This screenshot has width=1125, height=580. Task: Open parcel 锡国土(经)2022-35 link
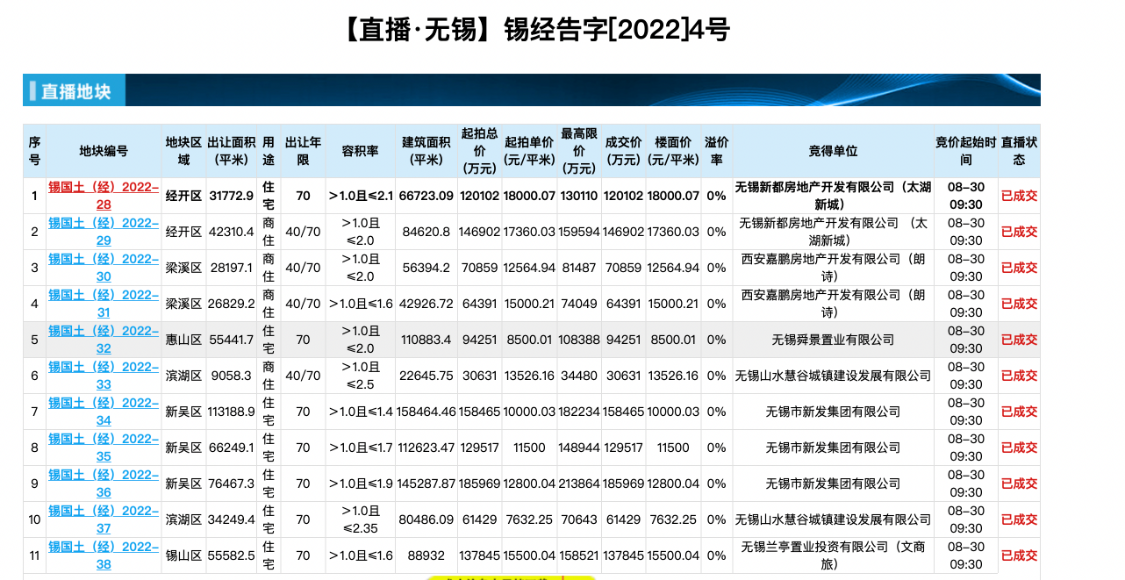(x=103, y=447)
